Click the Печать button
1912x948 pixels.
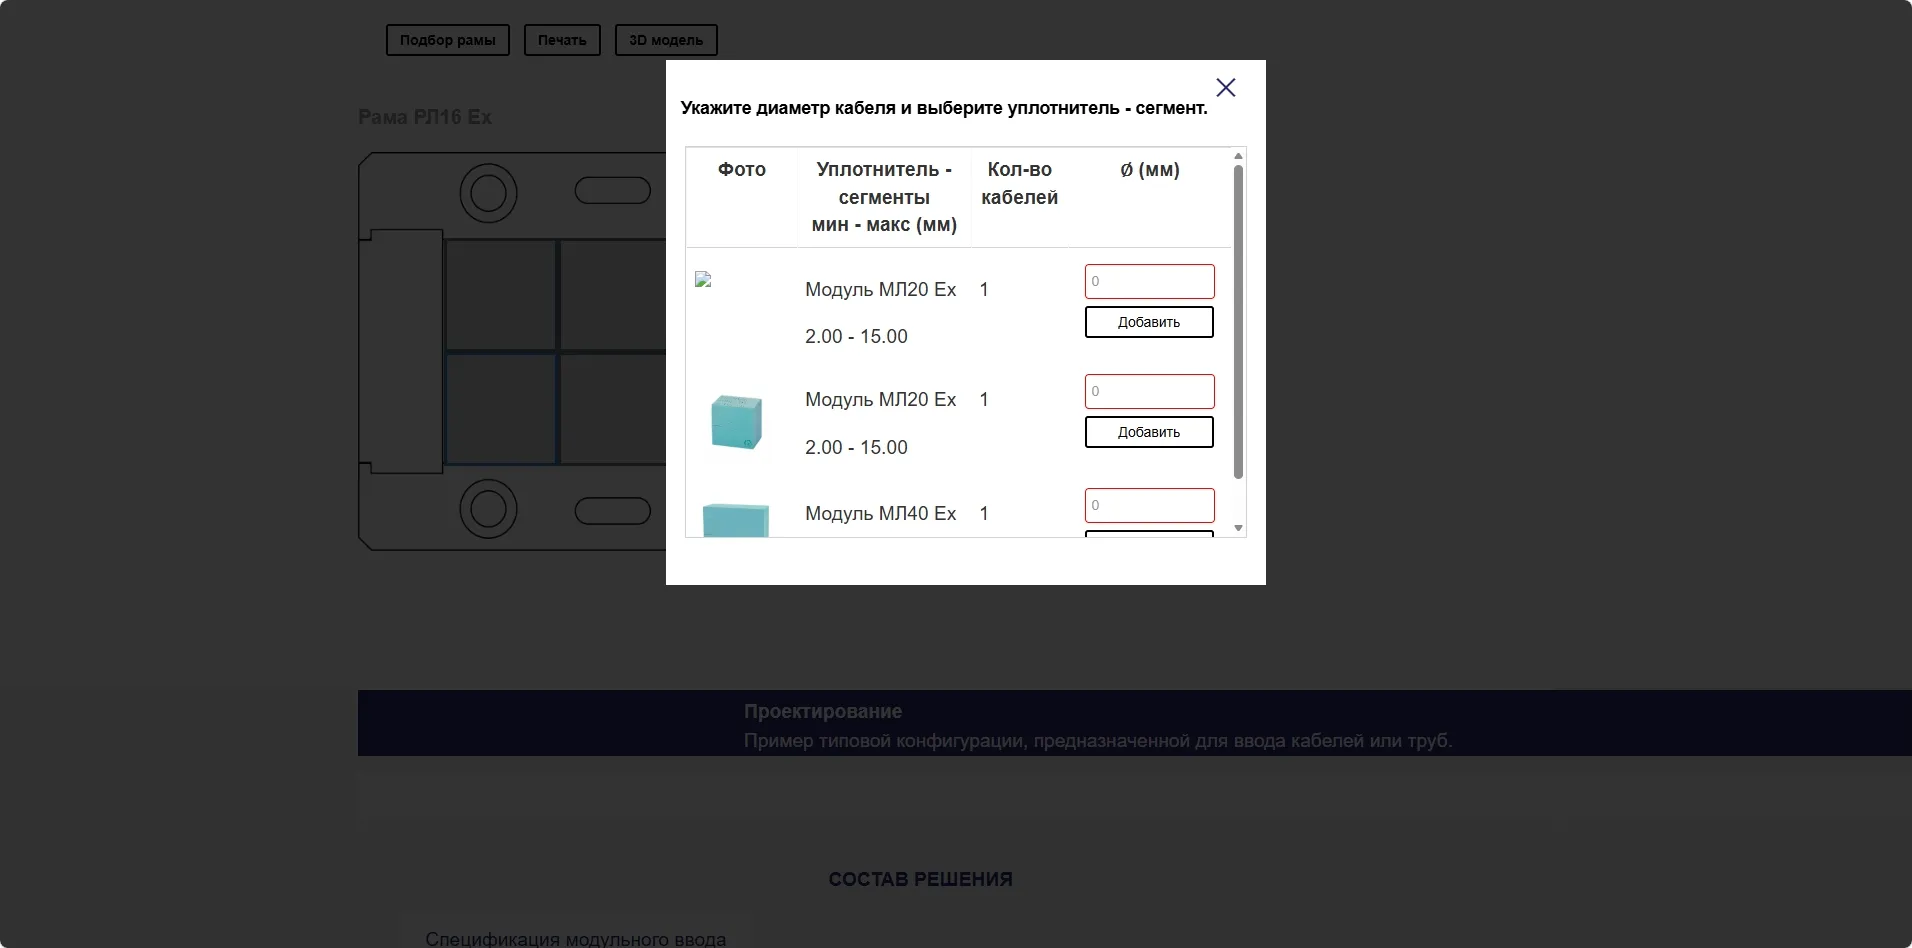(562, 40)
